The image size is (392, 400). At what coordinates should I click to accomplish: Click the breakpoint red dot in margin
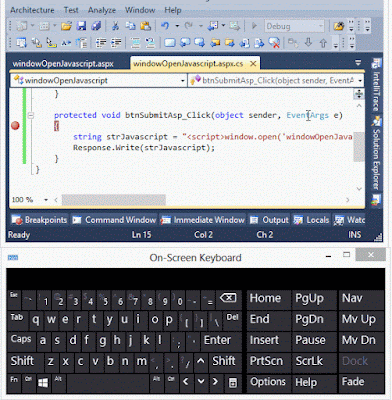point(15,126)
